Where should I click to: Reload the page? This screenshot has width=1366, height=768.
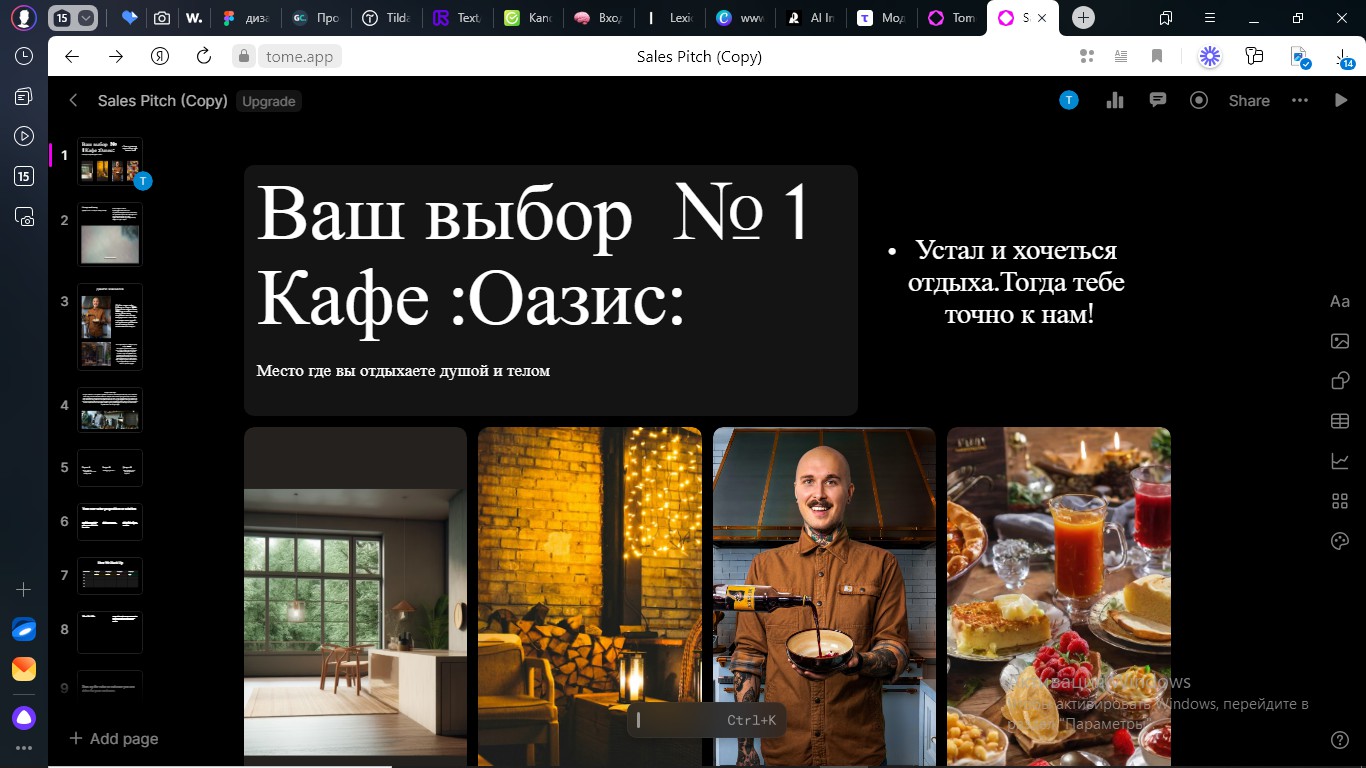(x=204, y=56)
